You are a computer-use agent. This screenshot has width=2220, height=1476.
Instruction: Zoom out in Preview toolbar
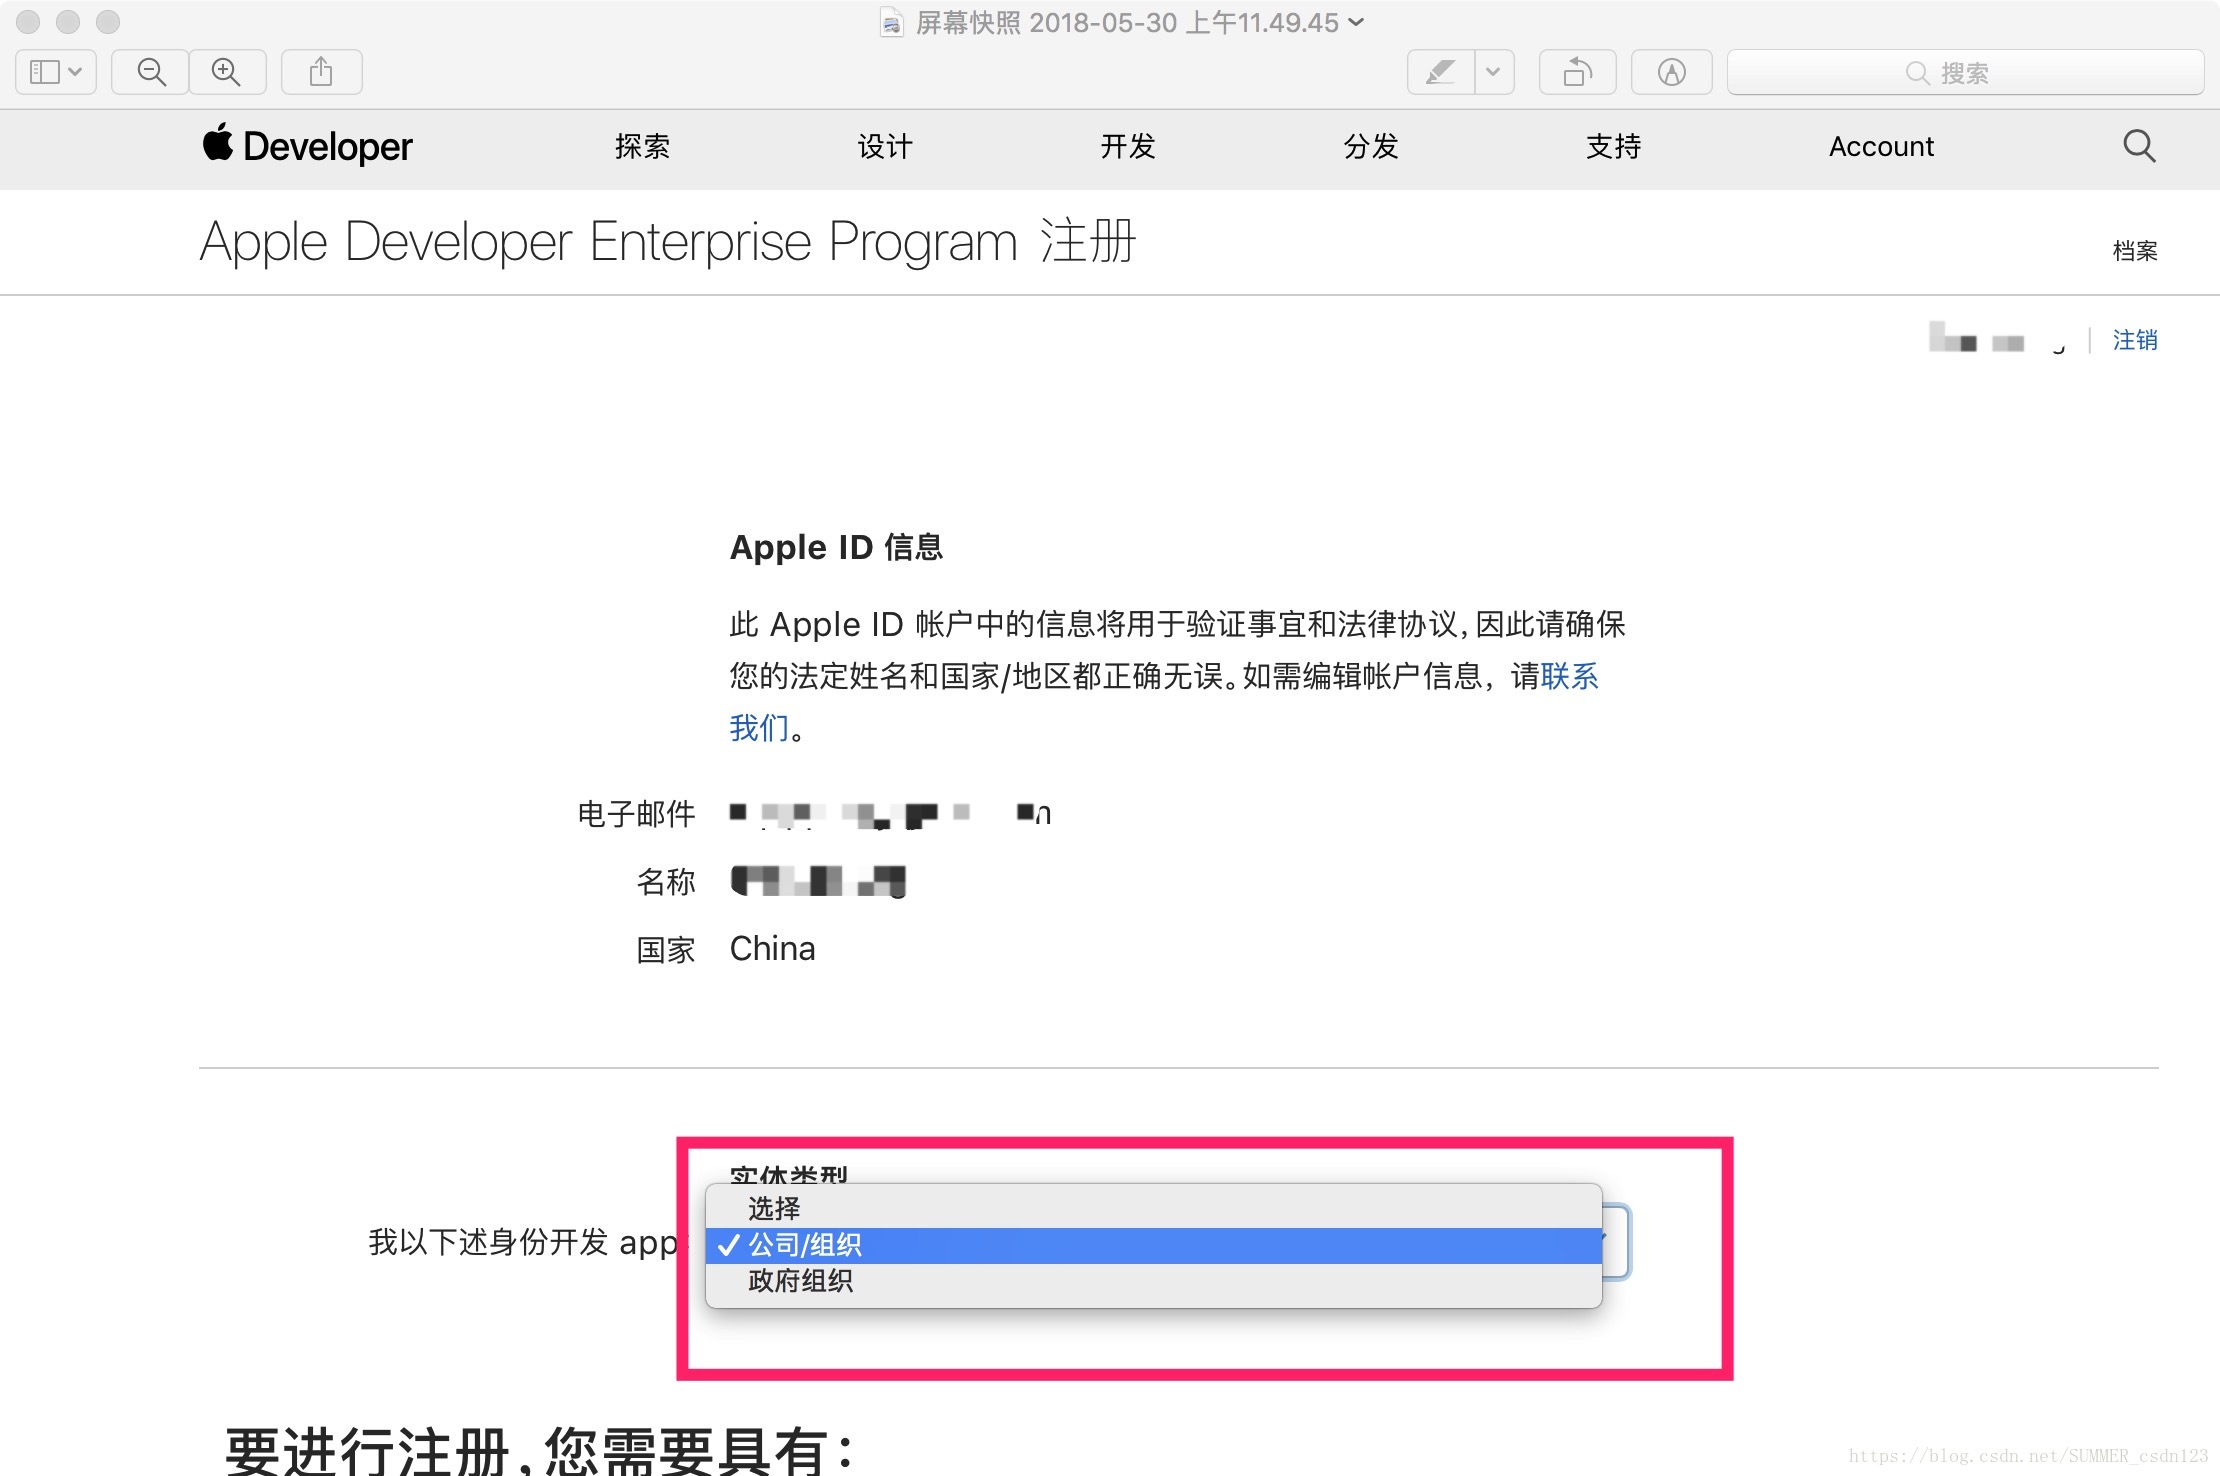(x=151, y=72)
